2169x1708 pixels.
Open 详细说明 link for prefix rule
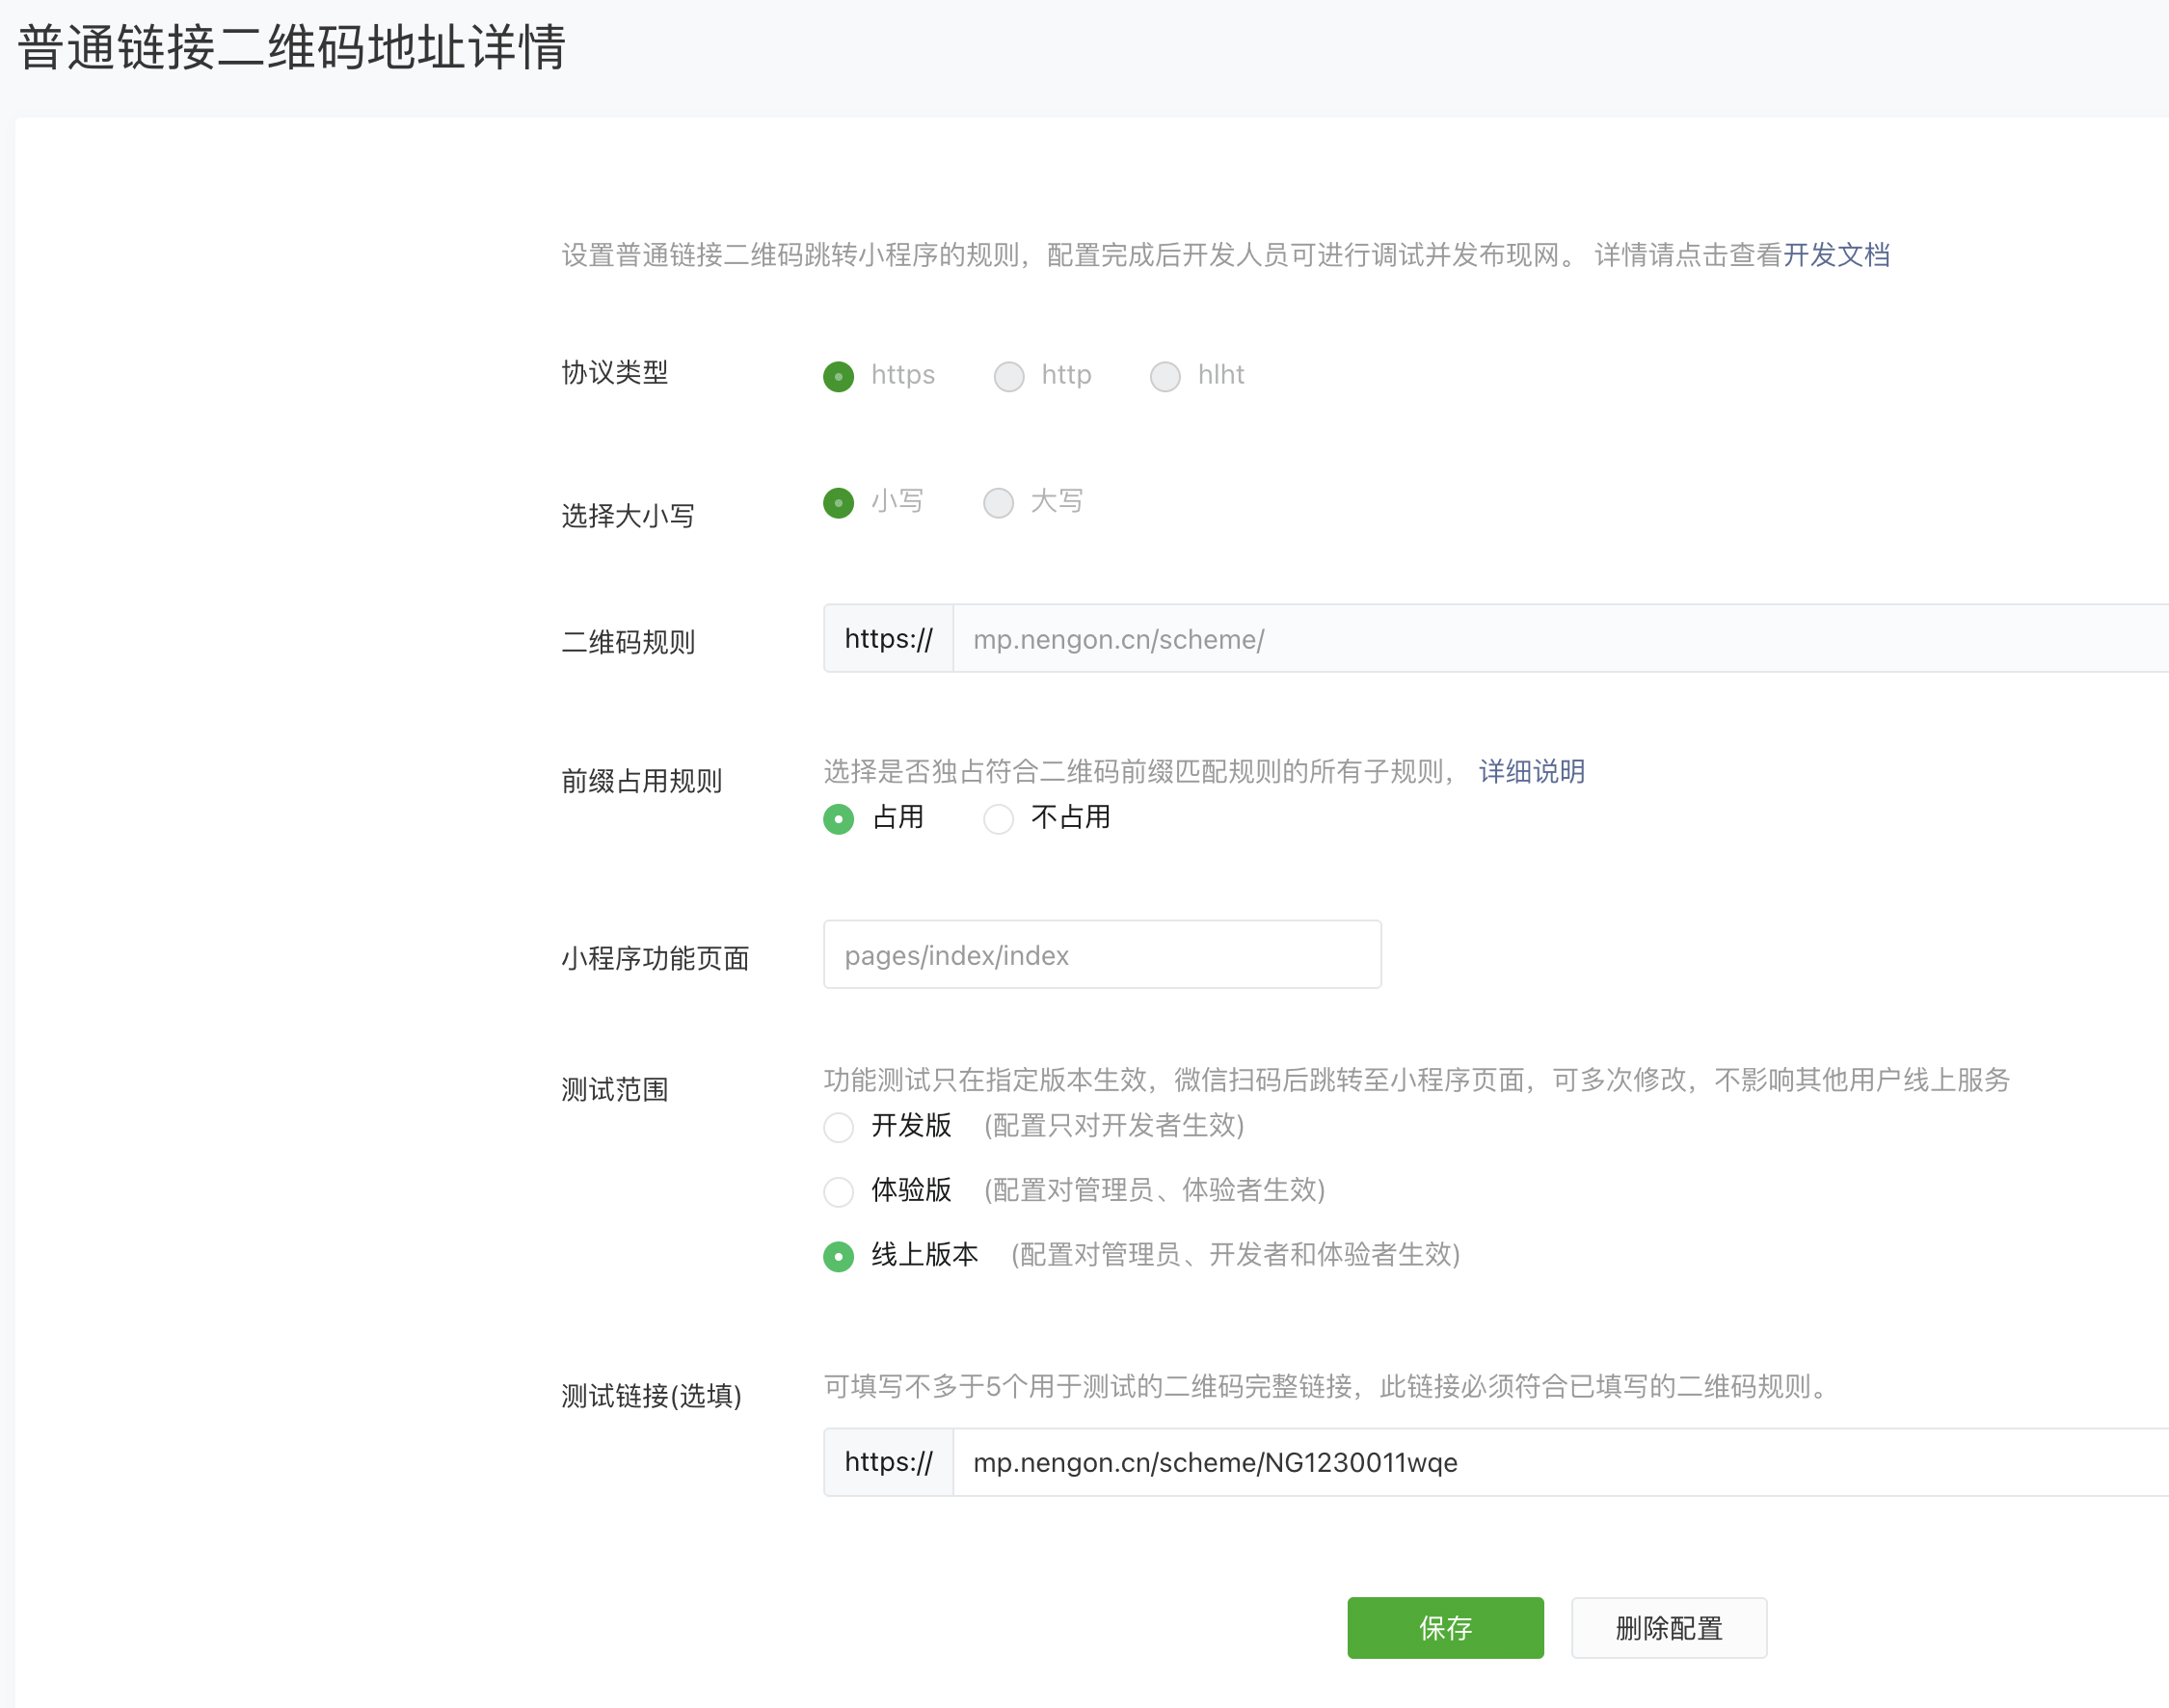(x=1531, y=771)
